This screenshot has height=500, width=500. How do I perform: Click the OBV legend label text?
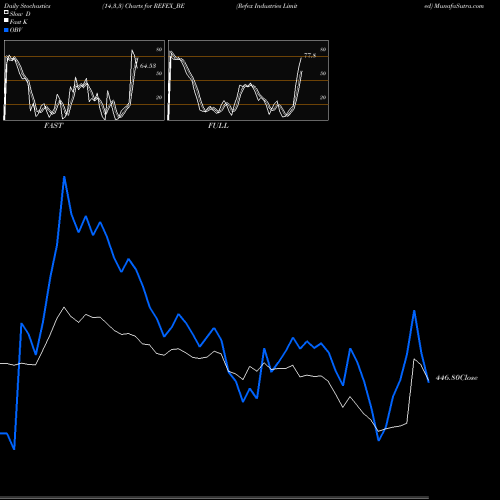click(16, 30)
